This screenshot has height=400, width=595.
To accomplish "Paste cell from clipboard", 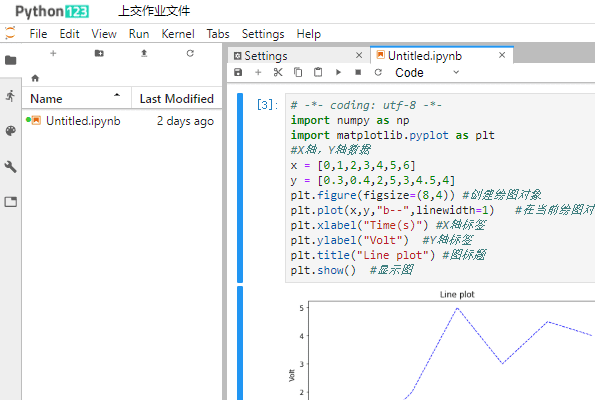I will pos(318,72).
